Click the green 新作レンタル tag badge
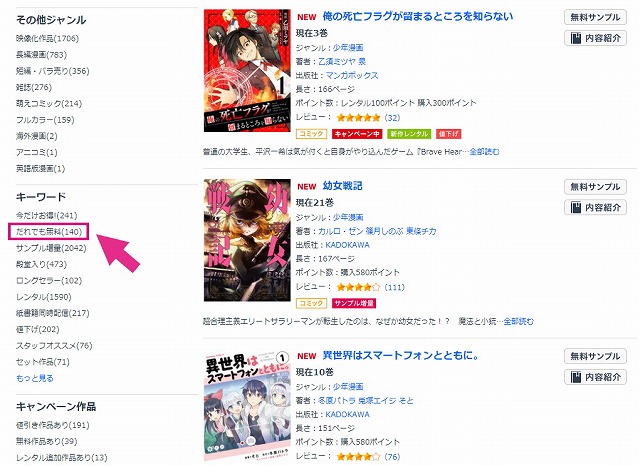 click(409, 134)
